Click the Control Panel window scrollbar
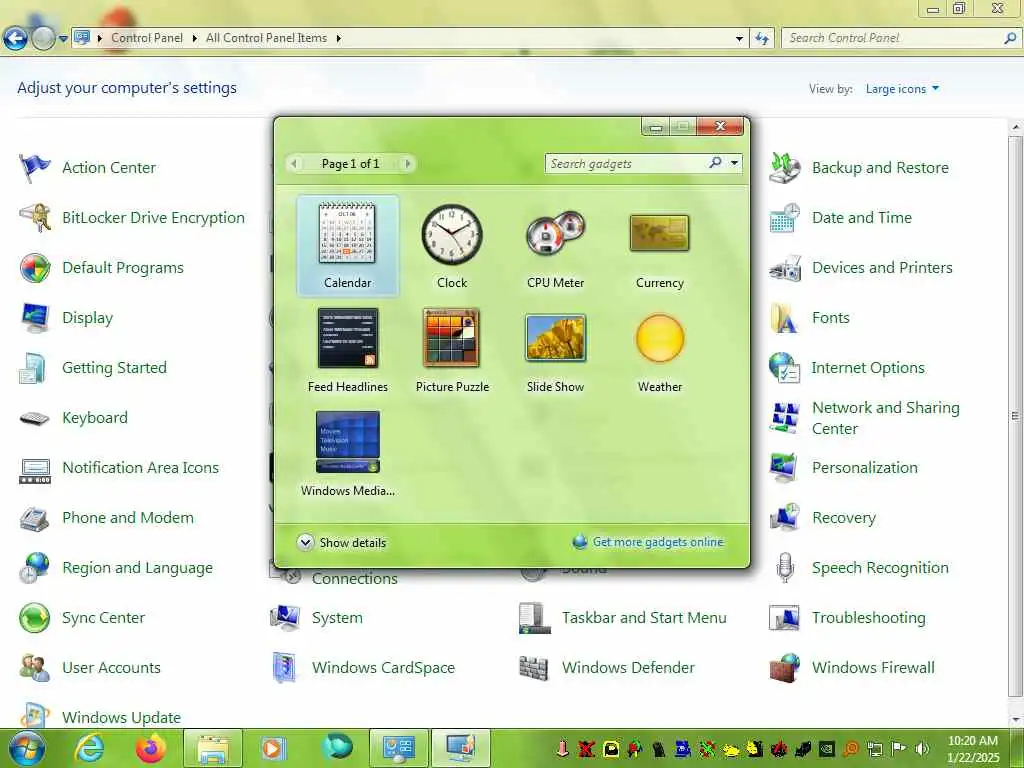 (x=1015, y=416)
